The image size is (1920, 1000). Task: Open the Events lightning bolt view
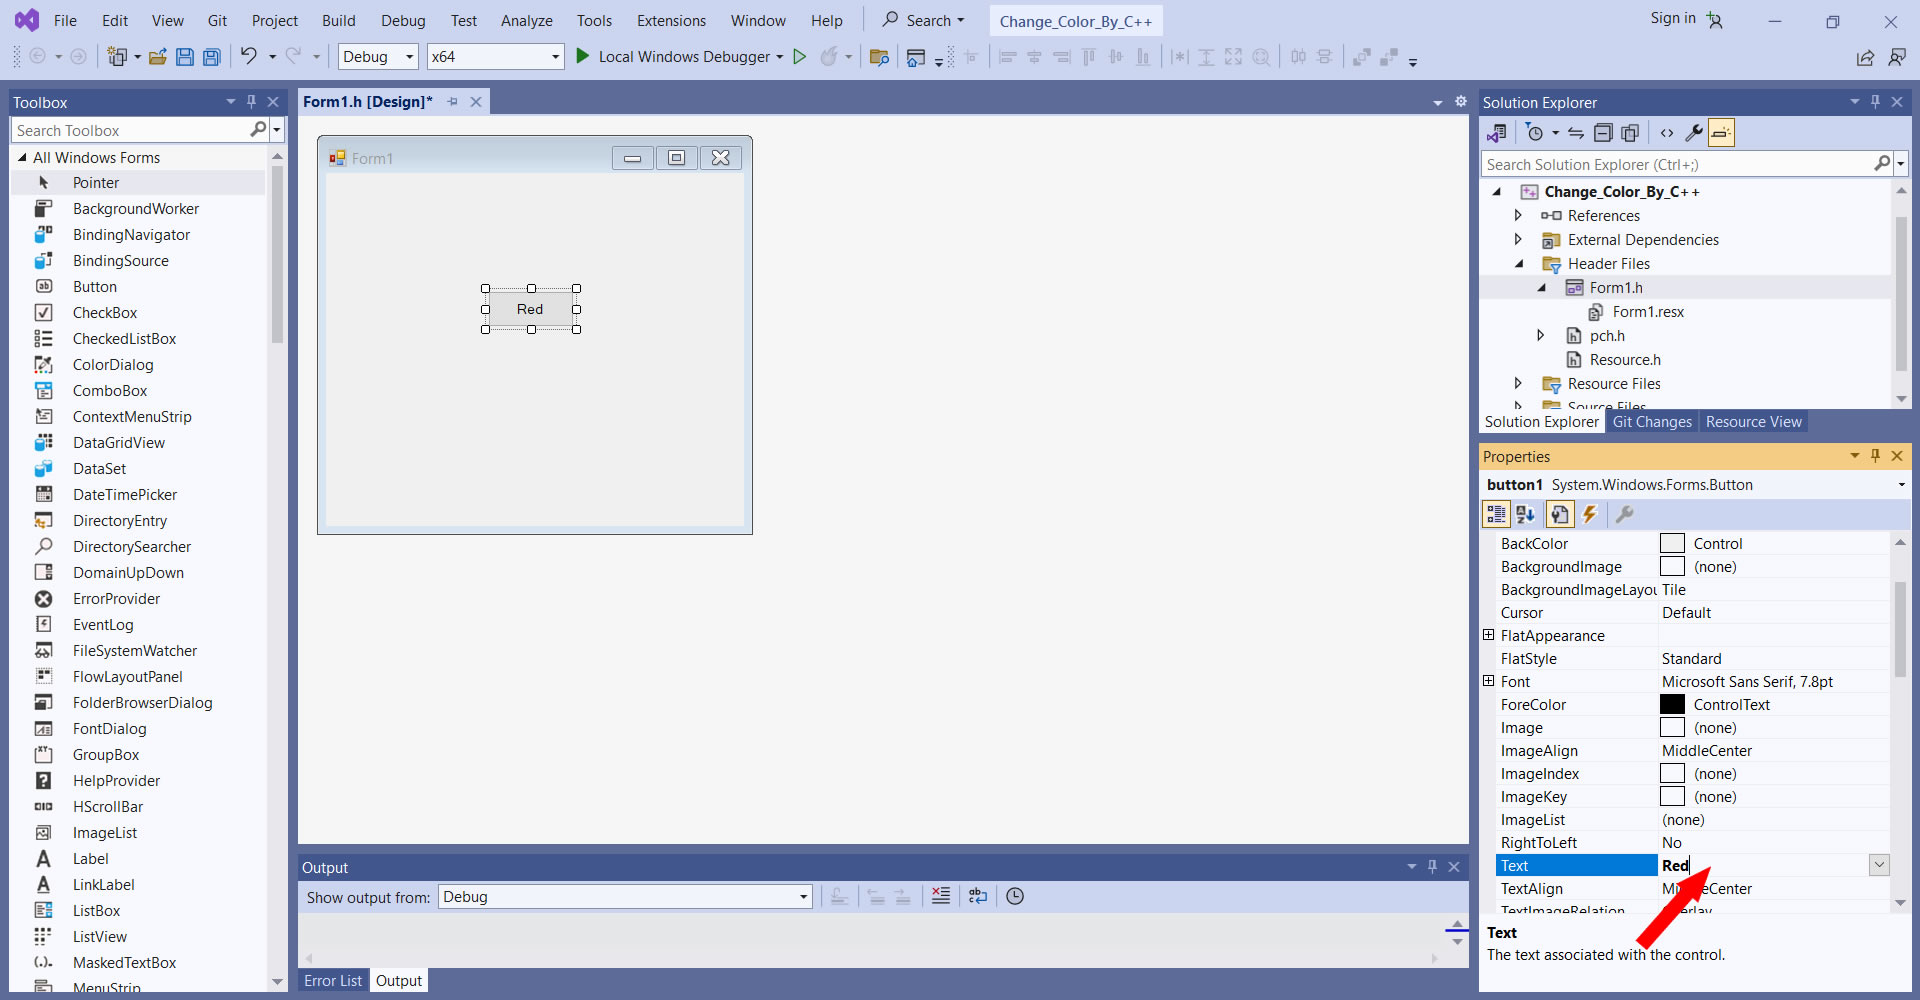click(1590, 514)
